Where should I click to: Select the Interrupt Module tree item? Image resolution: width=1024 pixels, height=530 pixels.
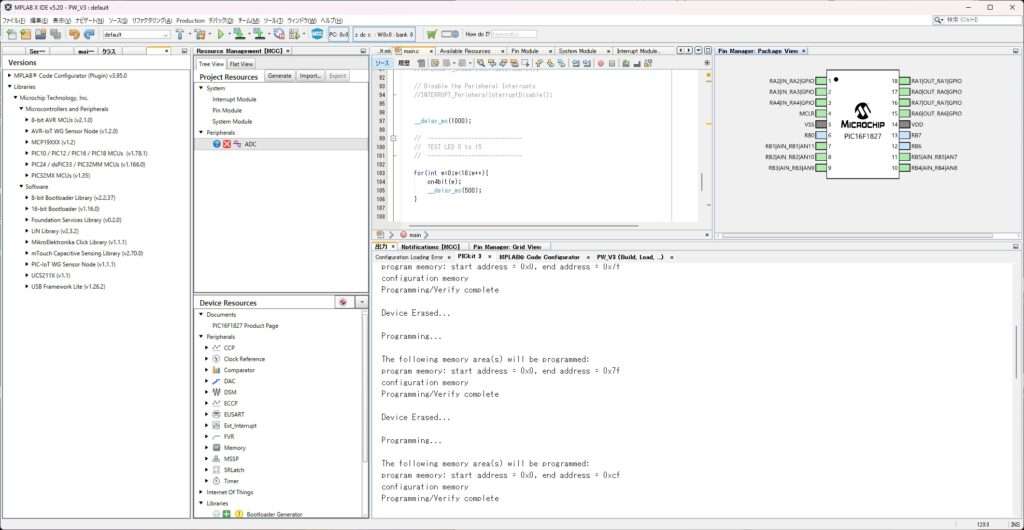point(234,99)
